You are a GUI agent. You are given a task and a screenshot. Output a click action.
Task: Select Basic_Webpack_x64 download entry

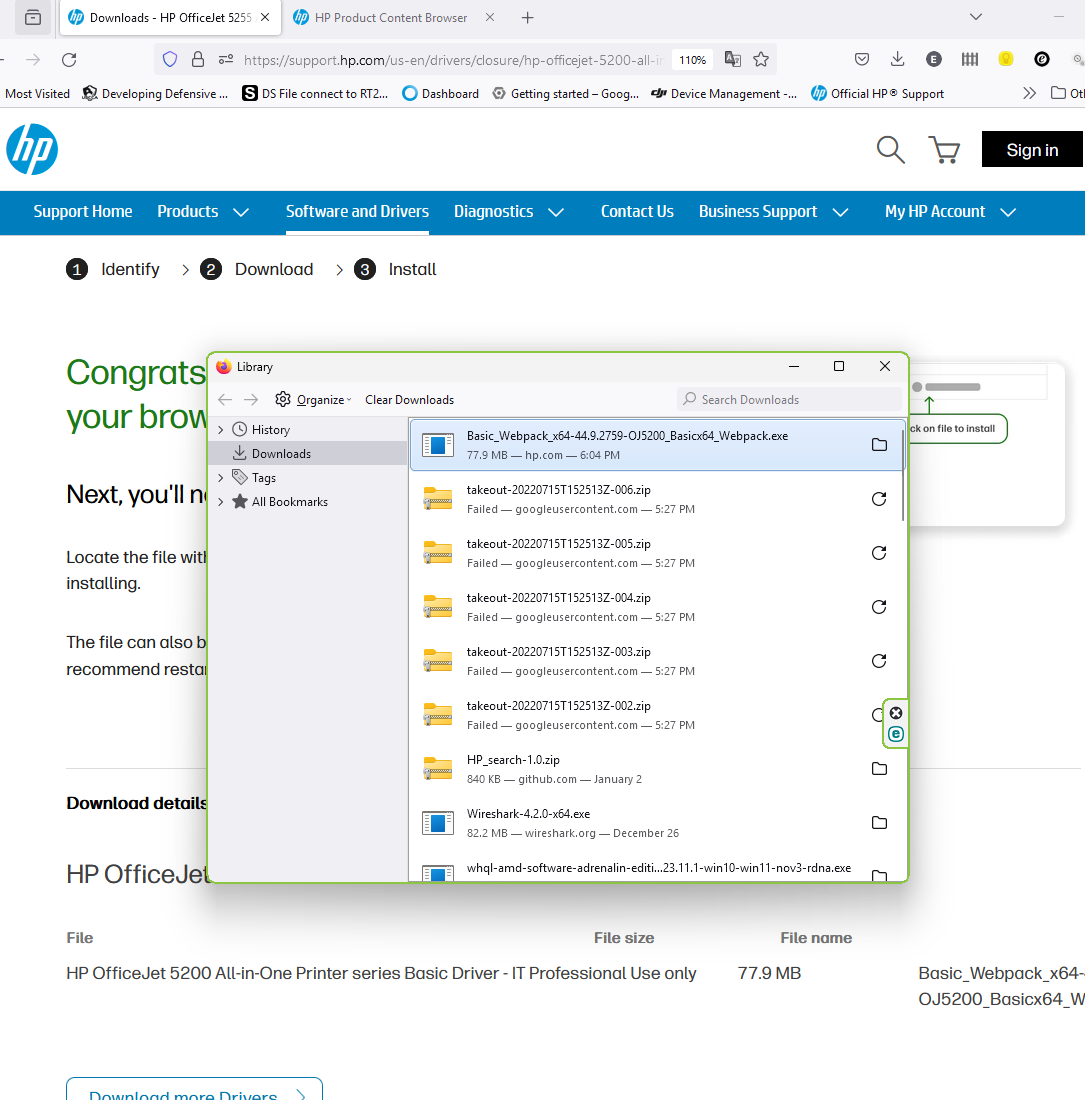click(x=657, y=445)
